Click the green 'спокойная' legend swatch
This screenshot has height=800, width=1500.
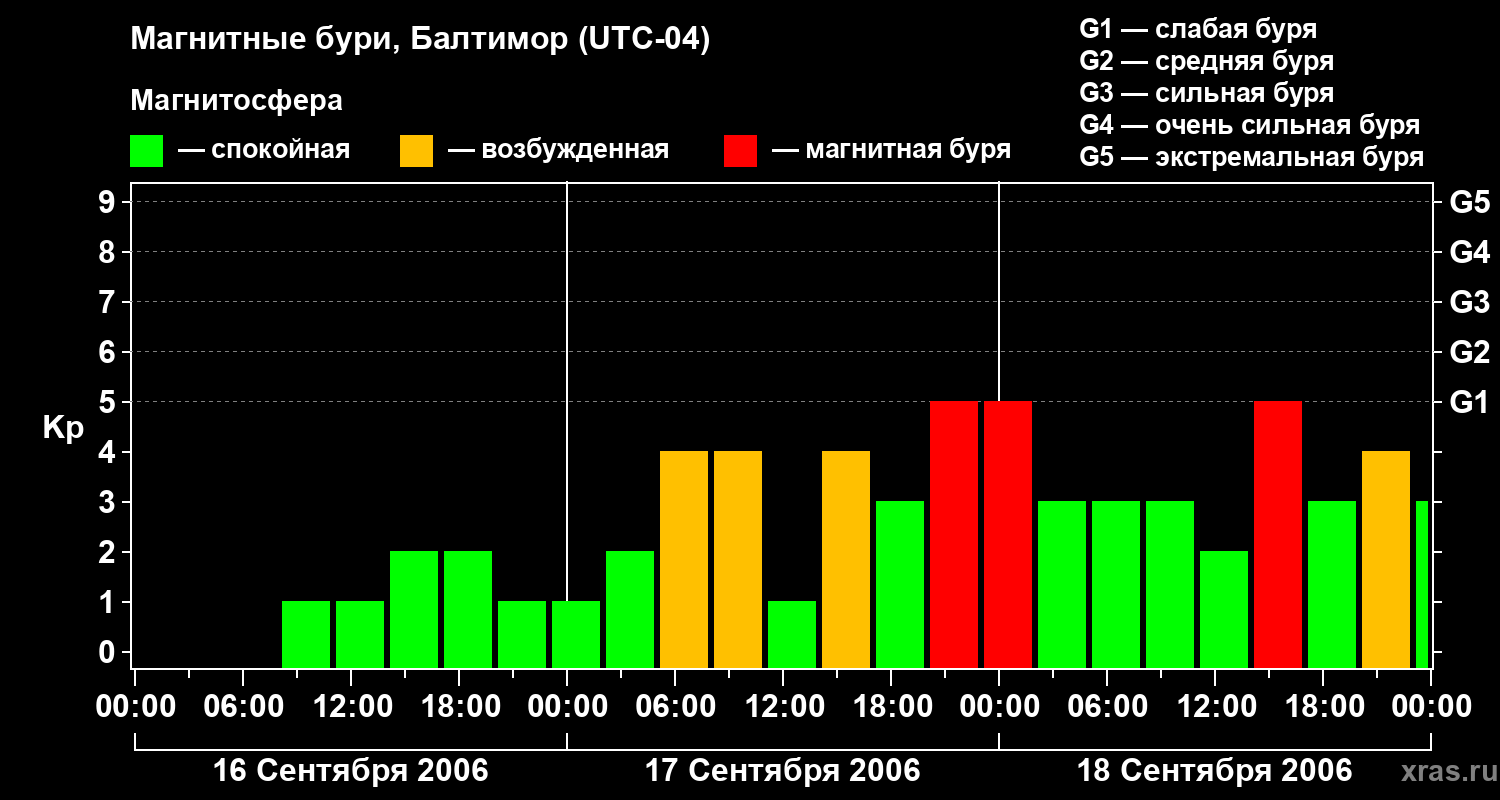146,151
